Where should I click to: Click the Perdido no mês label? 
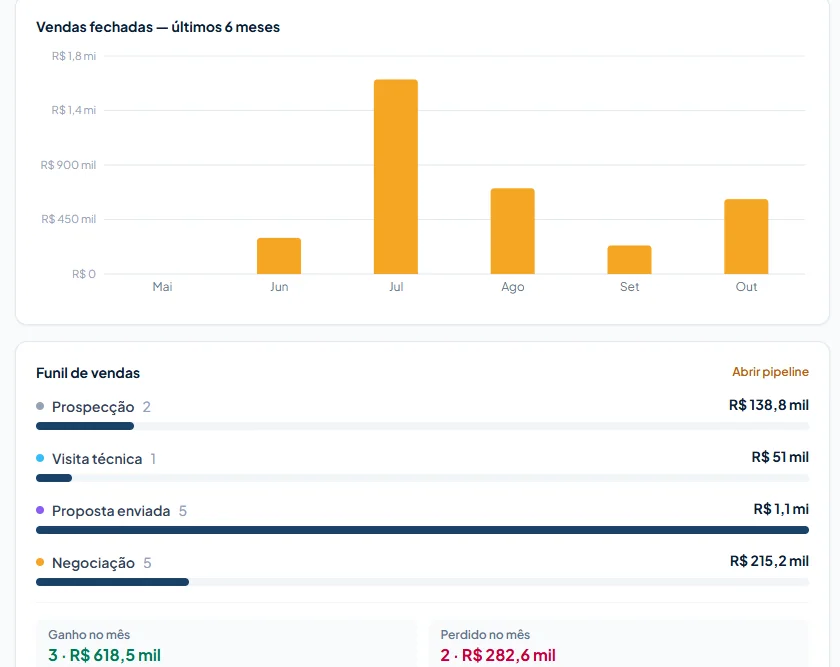(485, 635)
